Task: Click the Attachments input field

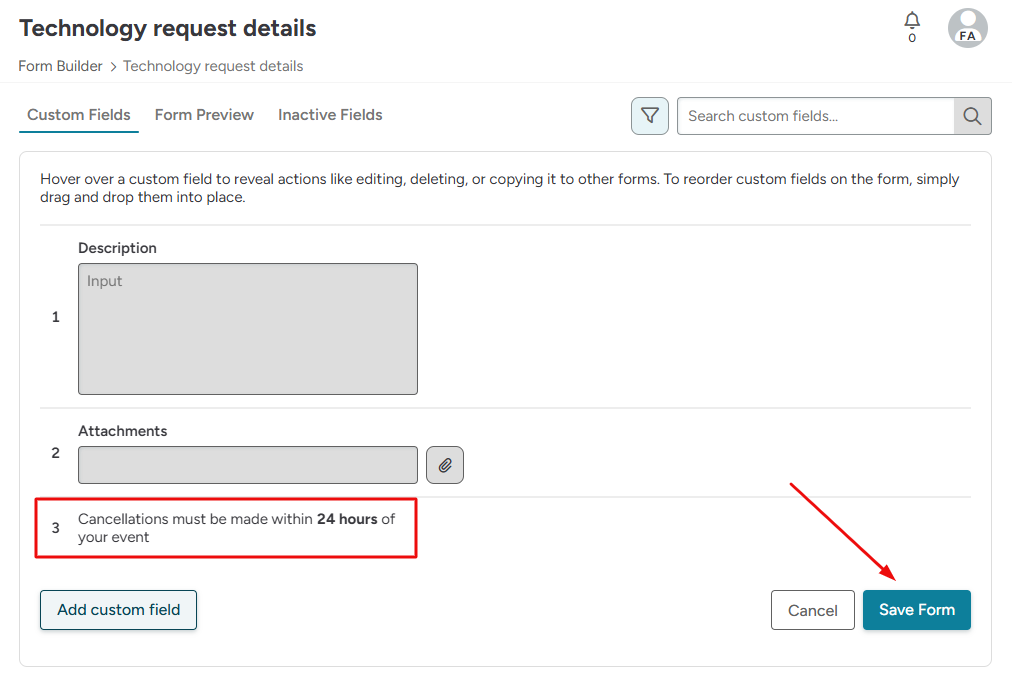Action: coord(248,465)
